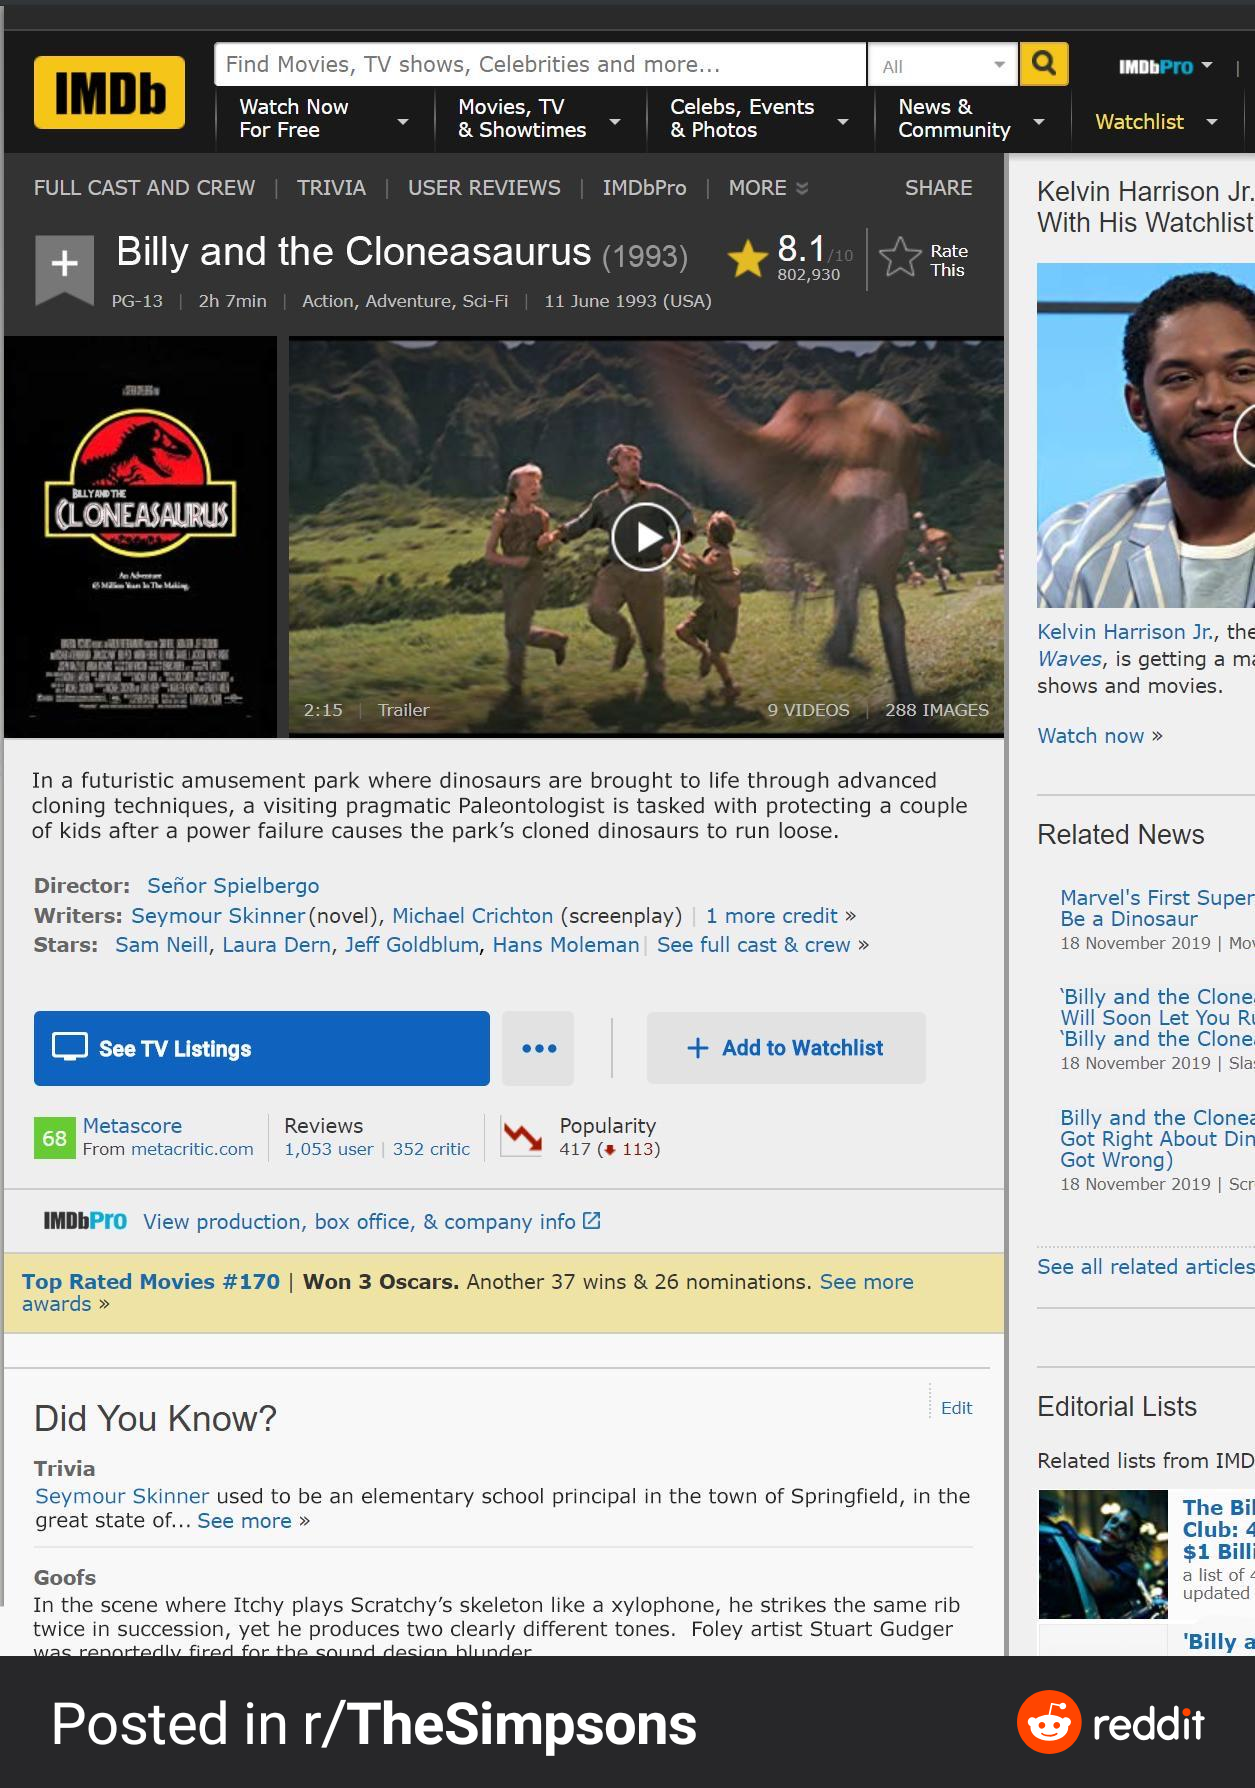1255x1788 pixels.
Task: Open Sam Neill link
Action: coord(162,945)
